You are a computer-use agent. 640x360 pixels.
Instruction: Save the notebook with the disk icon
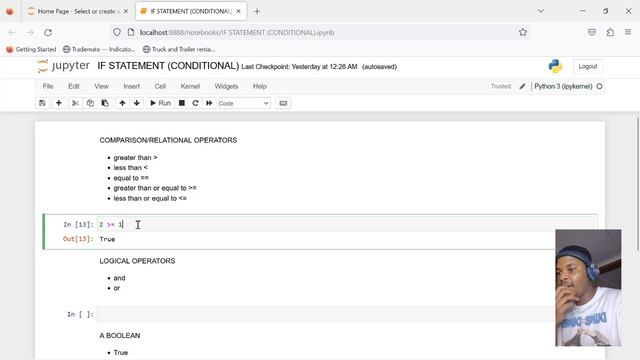coord(42,103)
